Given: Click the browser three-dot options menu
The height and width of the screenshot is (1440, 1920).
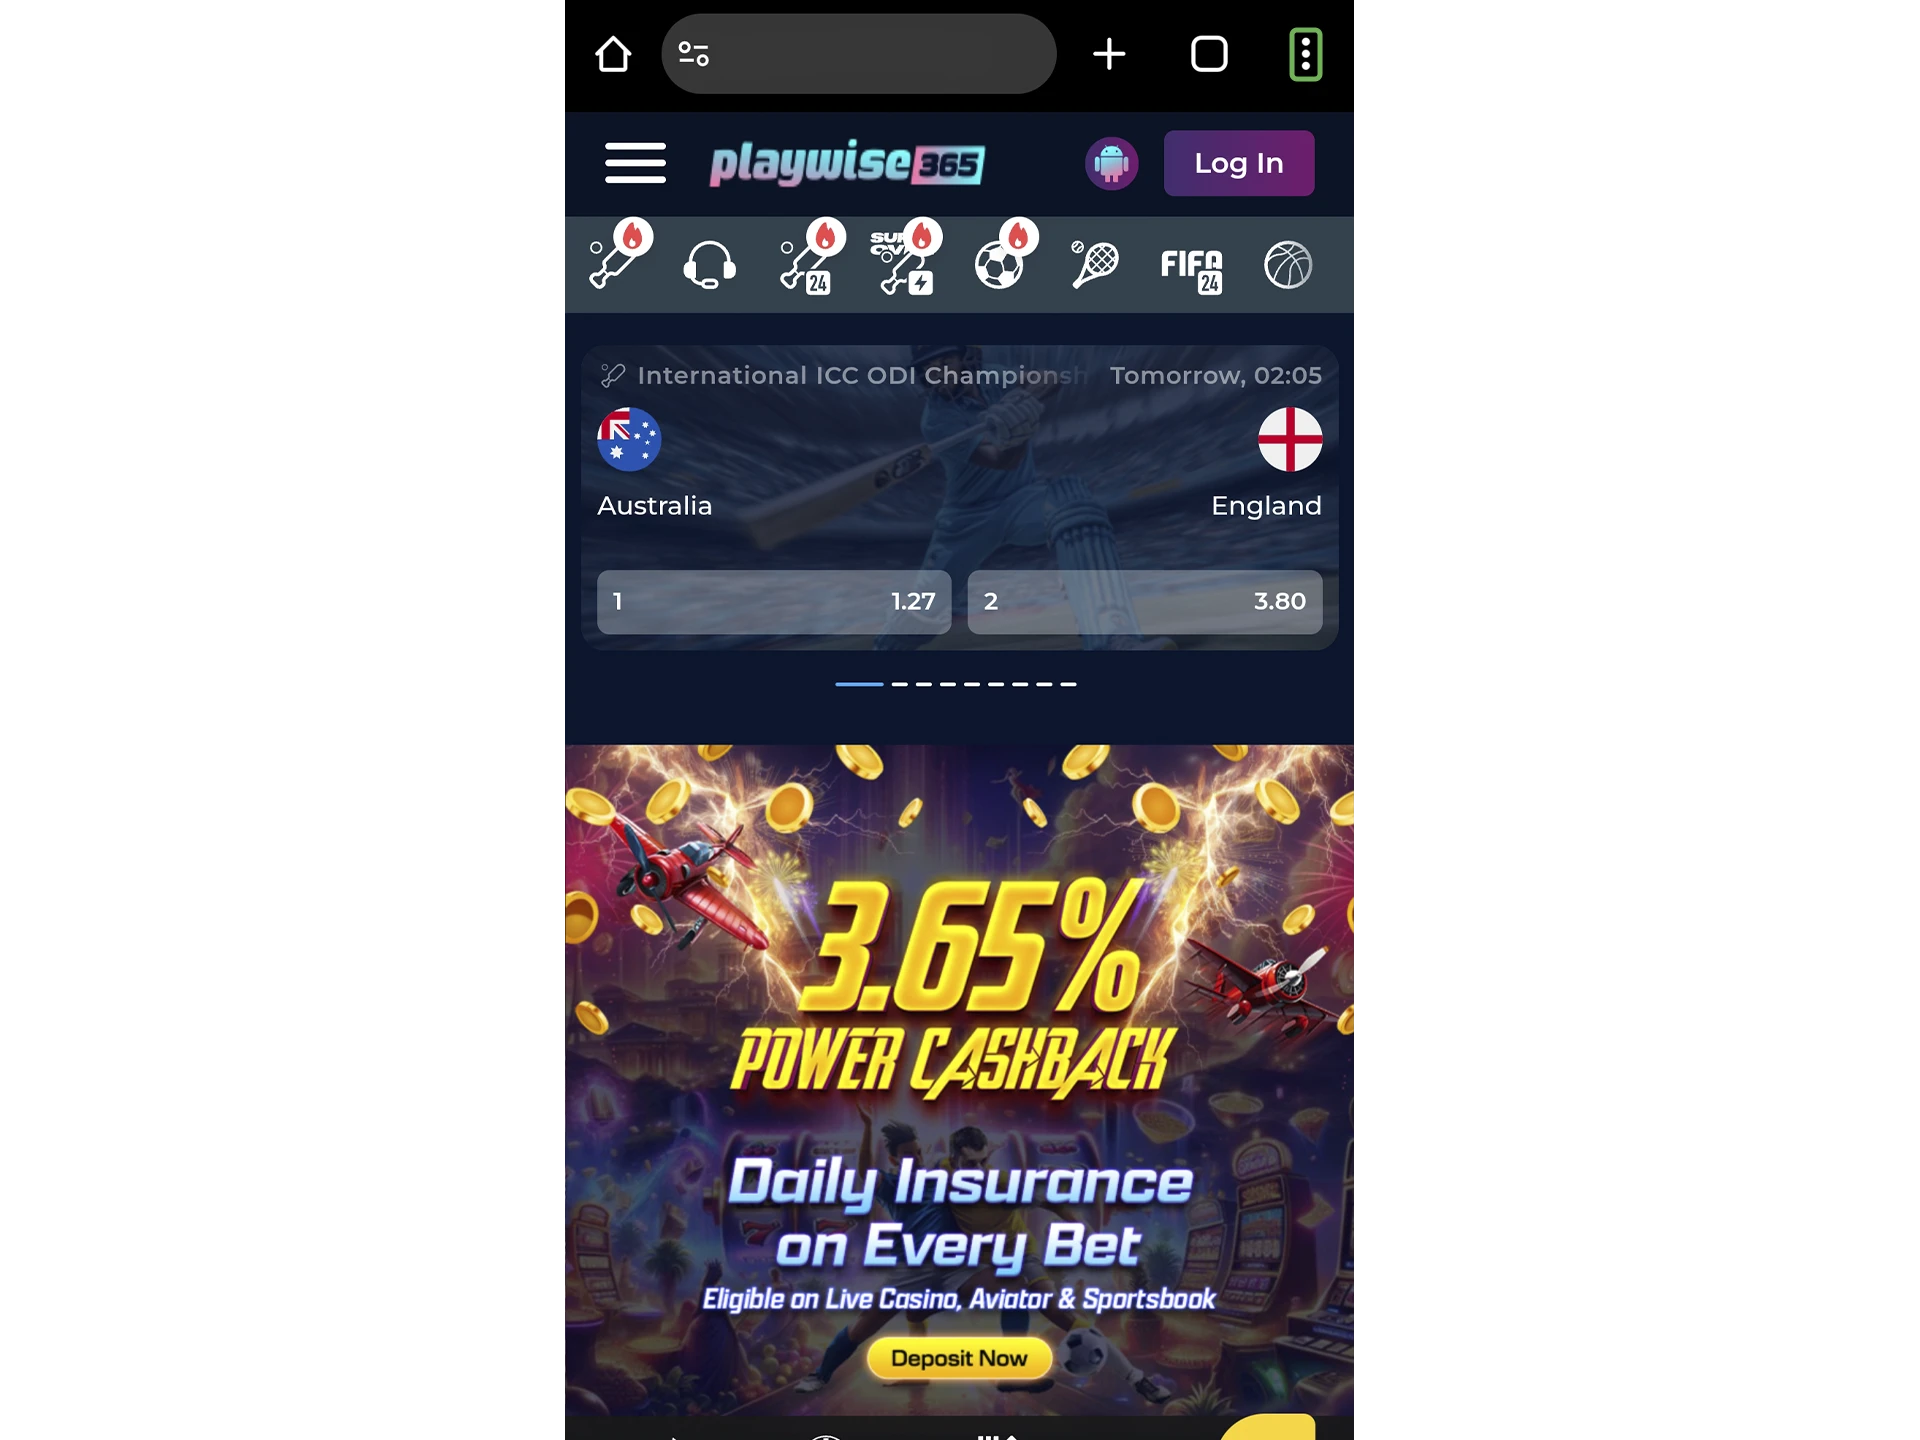Looking at the screenshot, I should pyautogui.click(x=1303, y=53).
